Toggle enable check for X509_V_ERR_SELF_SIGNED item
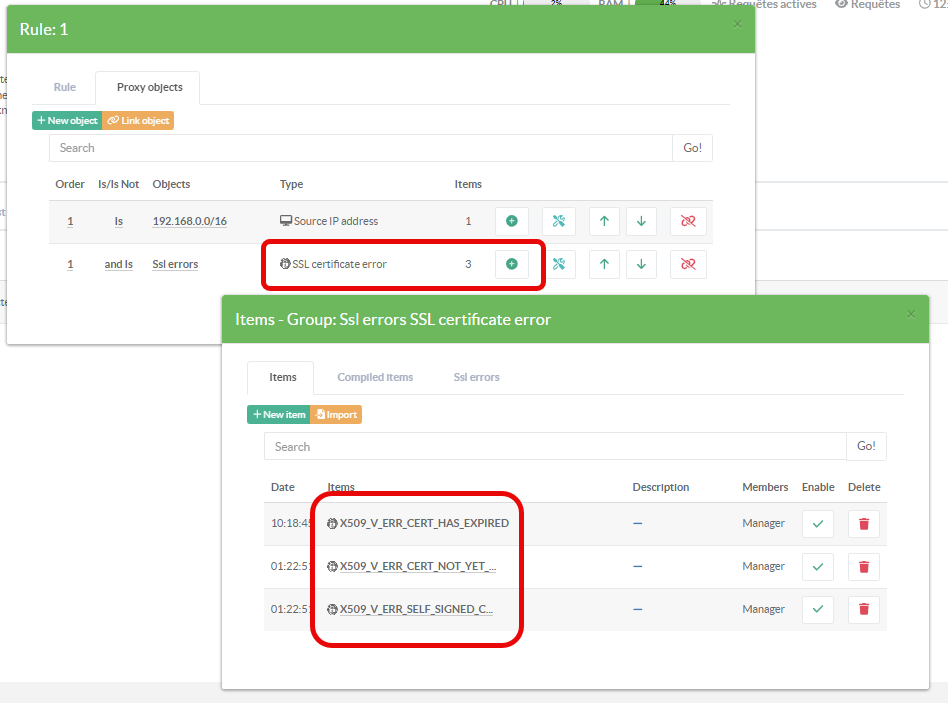 [817, 609]
